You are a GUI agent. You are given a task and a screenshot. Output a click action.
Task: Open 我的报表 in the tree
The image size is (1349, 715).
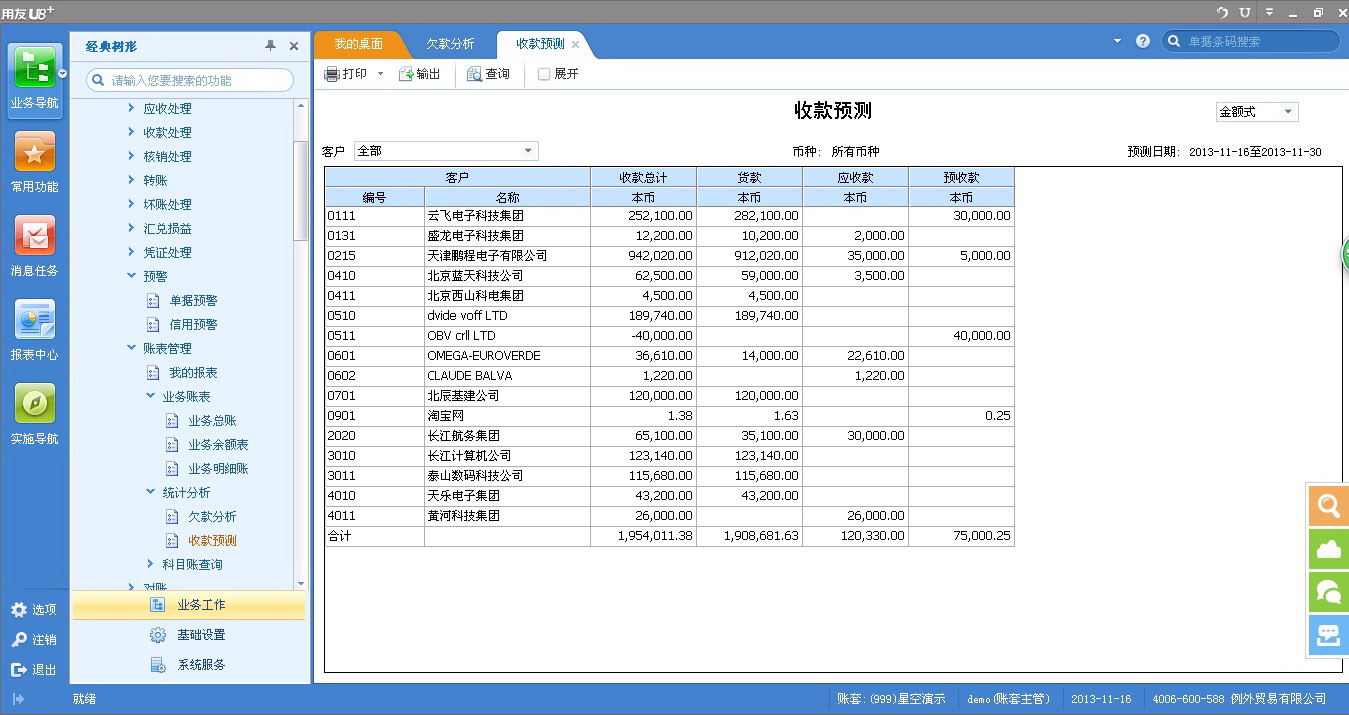(193, 372)
